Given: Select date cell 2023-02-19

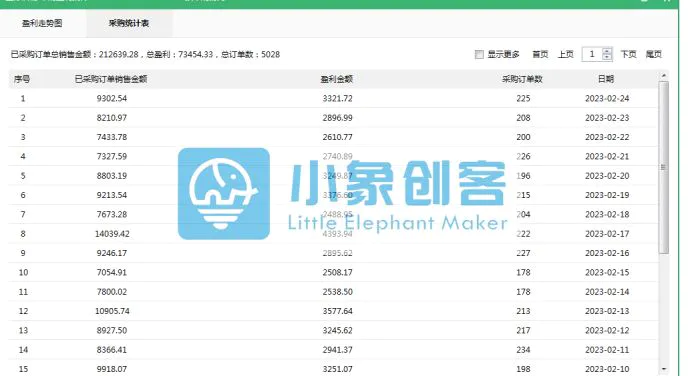Looking at the screenshot, I should pyautogui.click(x=607, y=195).
